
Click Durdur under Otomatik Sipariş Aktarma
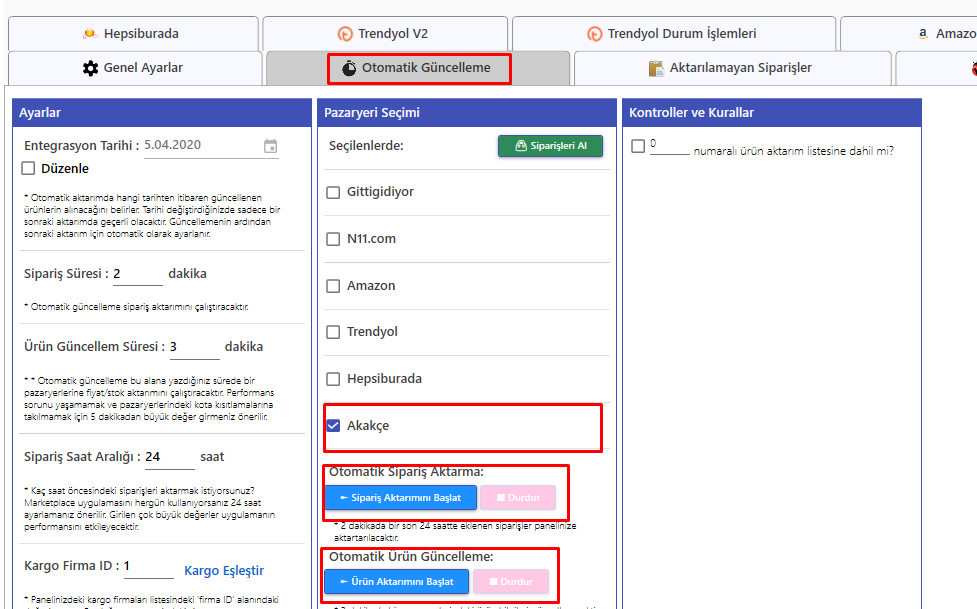click(518, 497)
